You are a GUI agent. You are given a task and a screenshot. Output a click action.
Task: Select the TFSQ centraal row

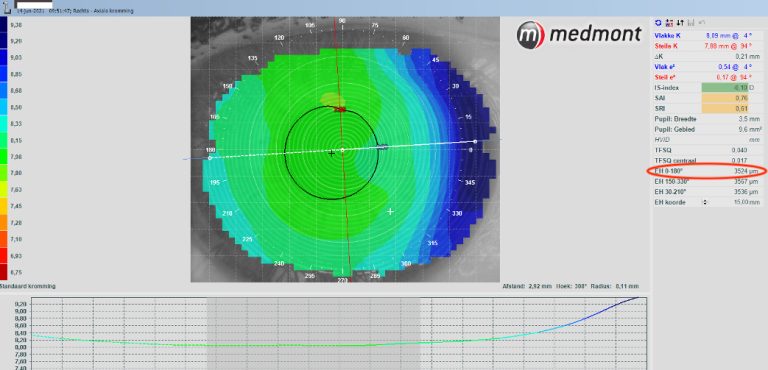point(708,160)
